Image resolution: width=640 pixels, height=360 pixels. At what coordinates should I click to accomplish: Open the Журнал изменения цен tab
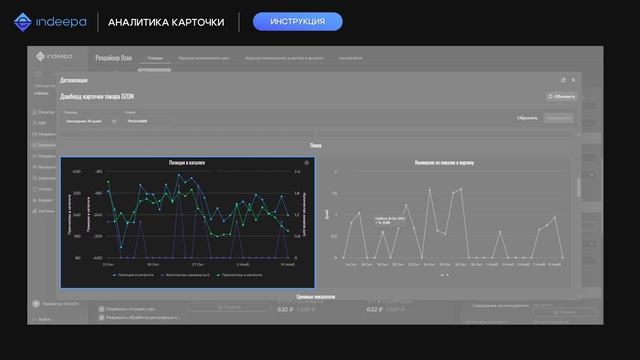pos(204,58)
